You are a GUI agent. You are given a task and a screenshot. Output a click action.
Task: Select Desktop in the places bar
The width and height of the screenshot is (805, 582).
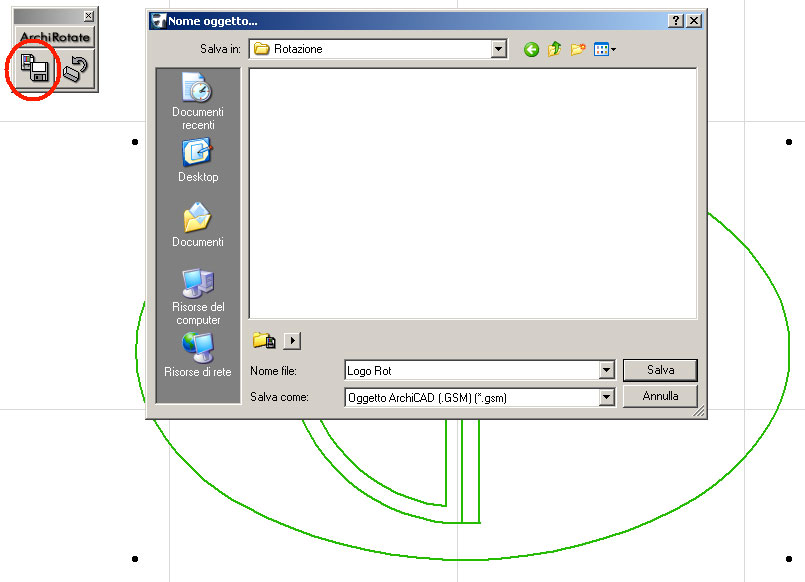click(x=197, y=160)
